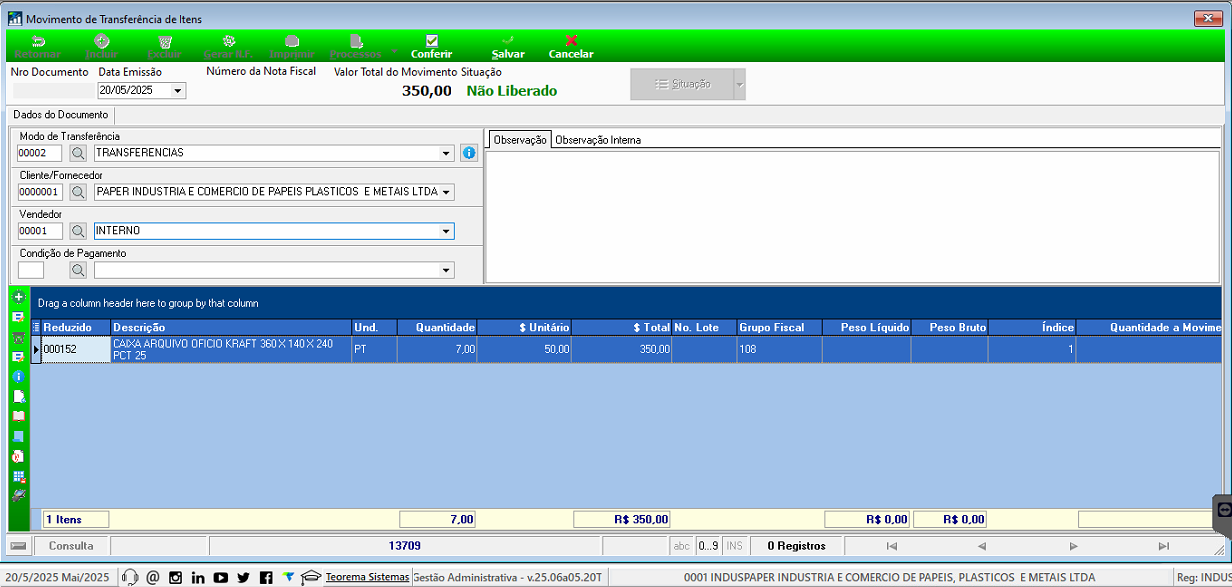Image resolution: width=1232 pixels, height=587 pixels.
Task: Sort by the $ Unitário column header
Action: 524,327
